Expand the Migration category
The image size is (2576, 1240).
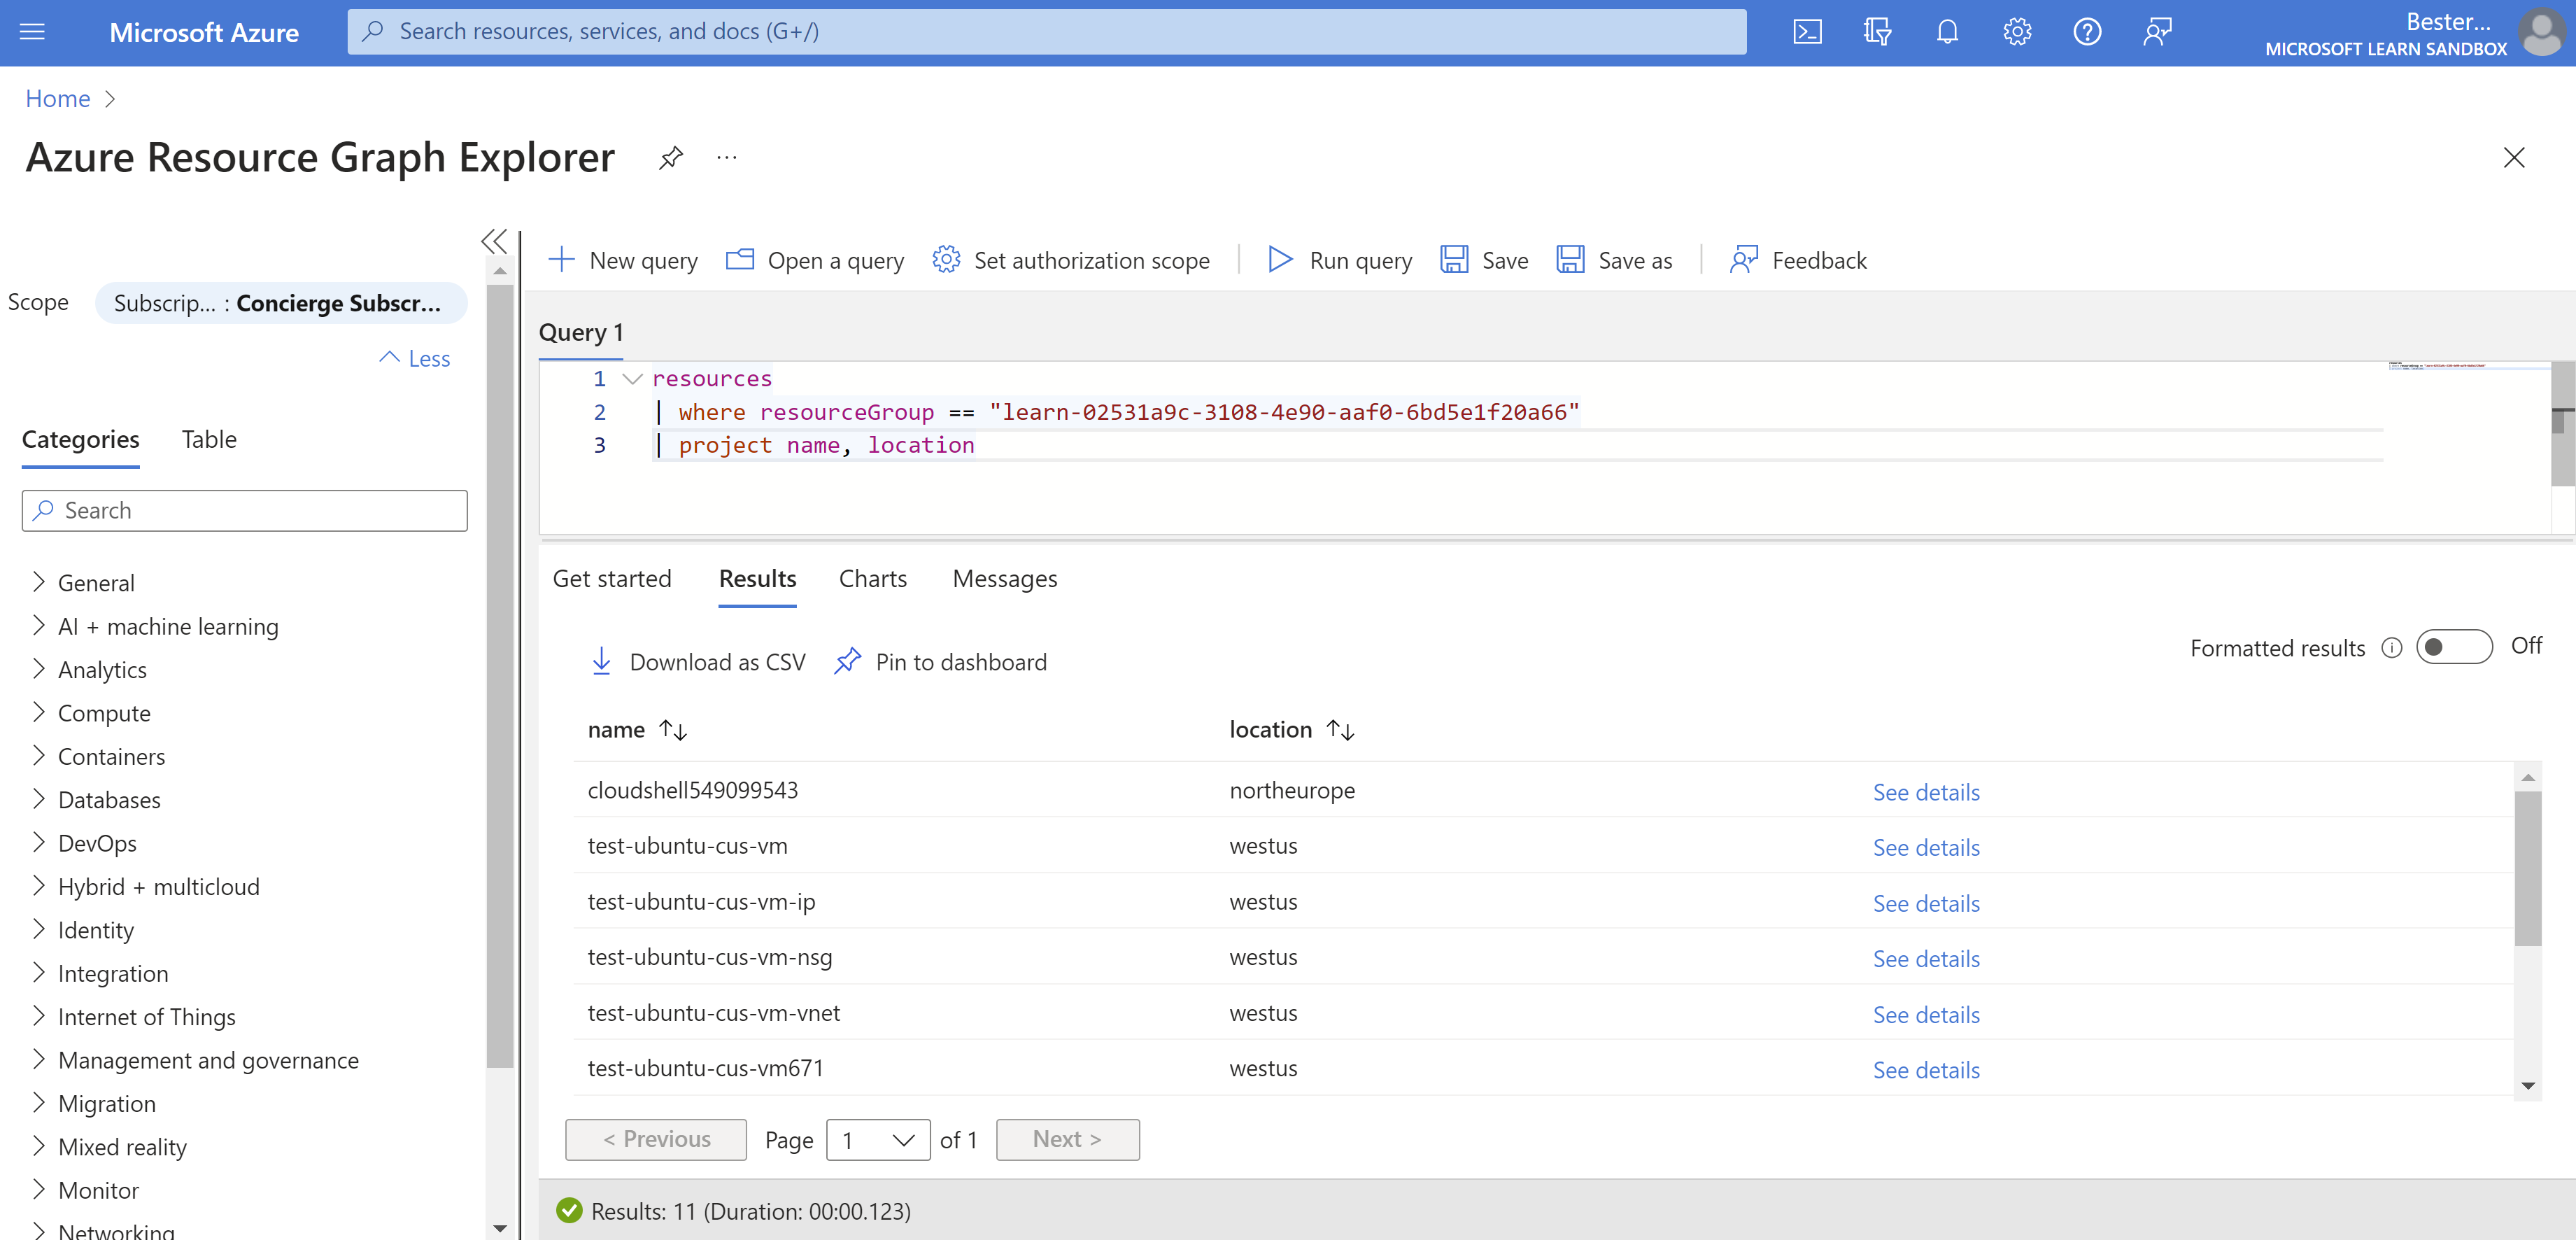coord(39,1103)
